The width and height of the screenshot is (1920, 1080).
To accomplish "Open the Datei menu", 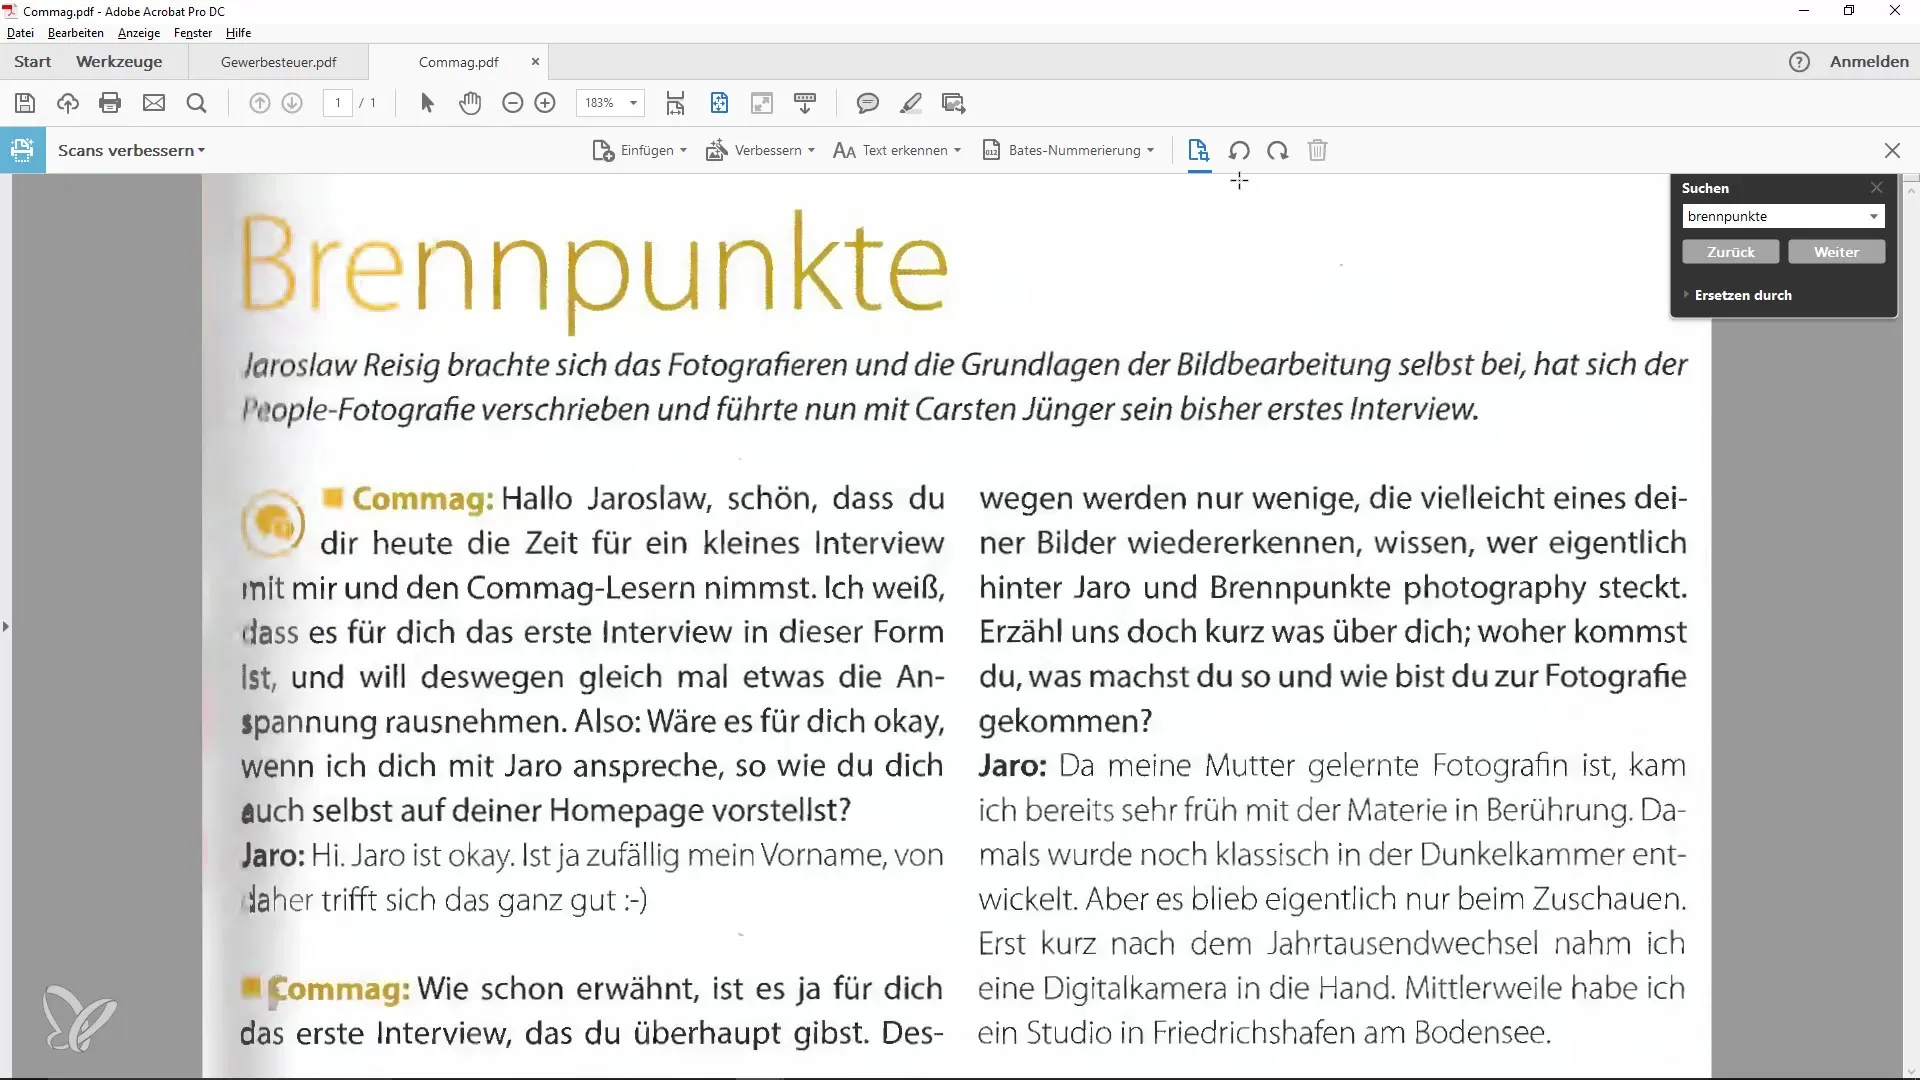I will click(x=20, y=33).
